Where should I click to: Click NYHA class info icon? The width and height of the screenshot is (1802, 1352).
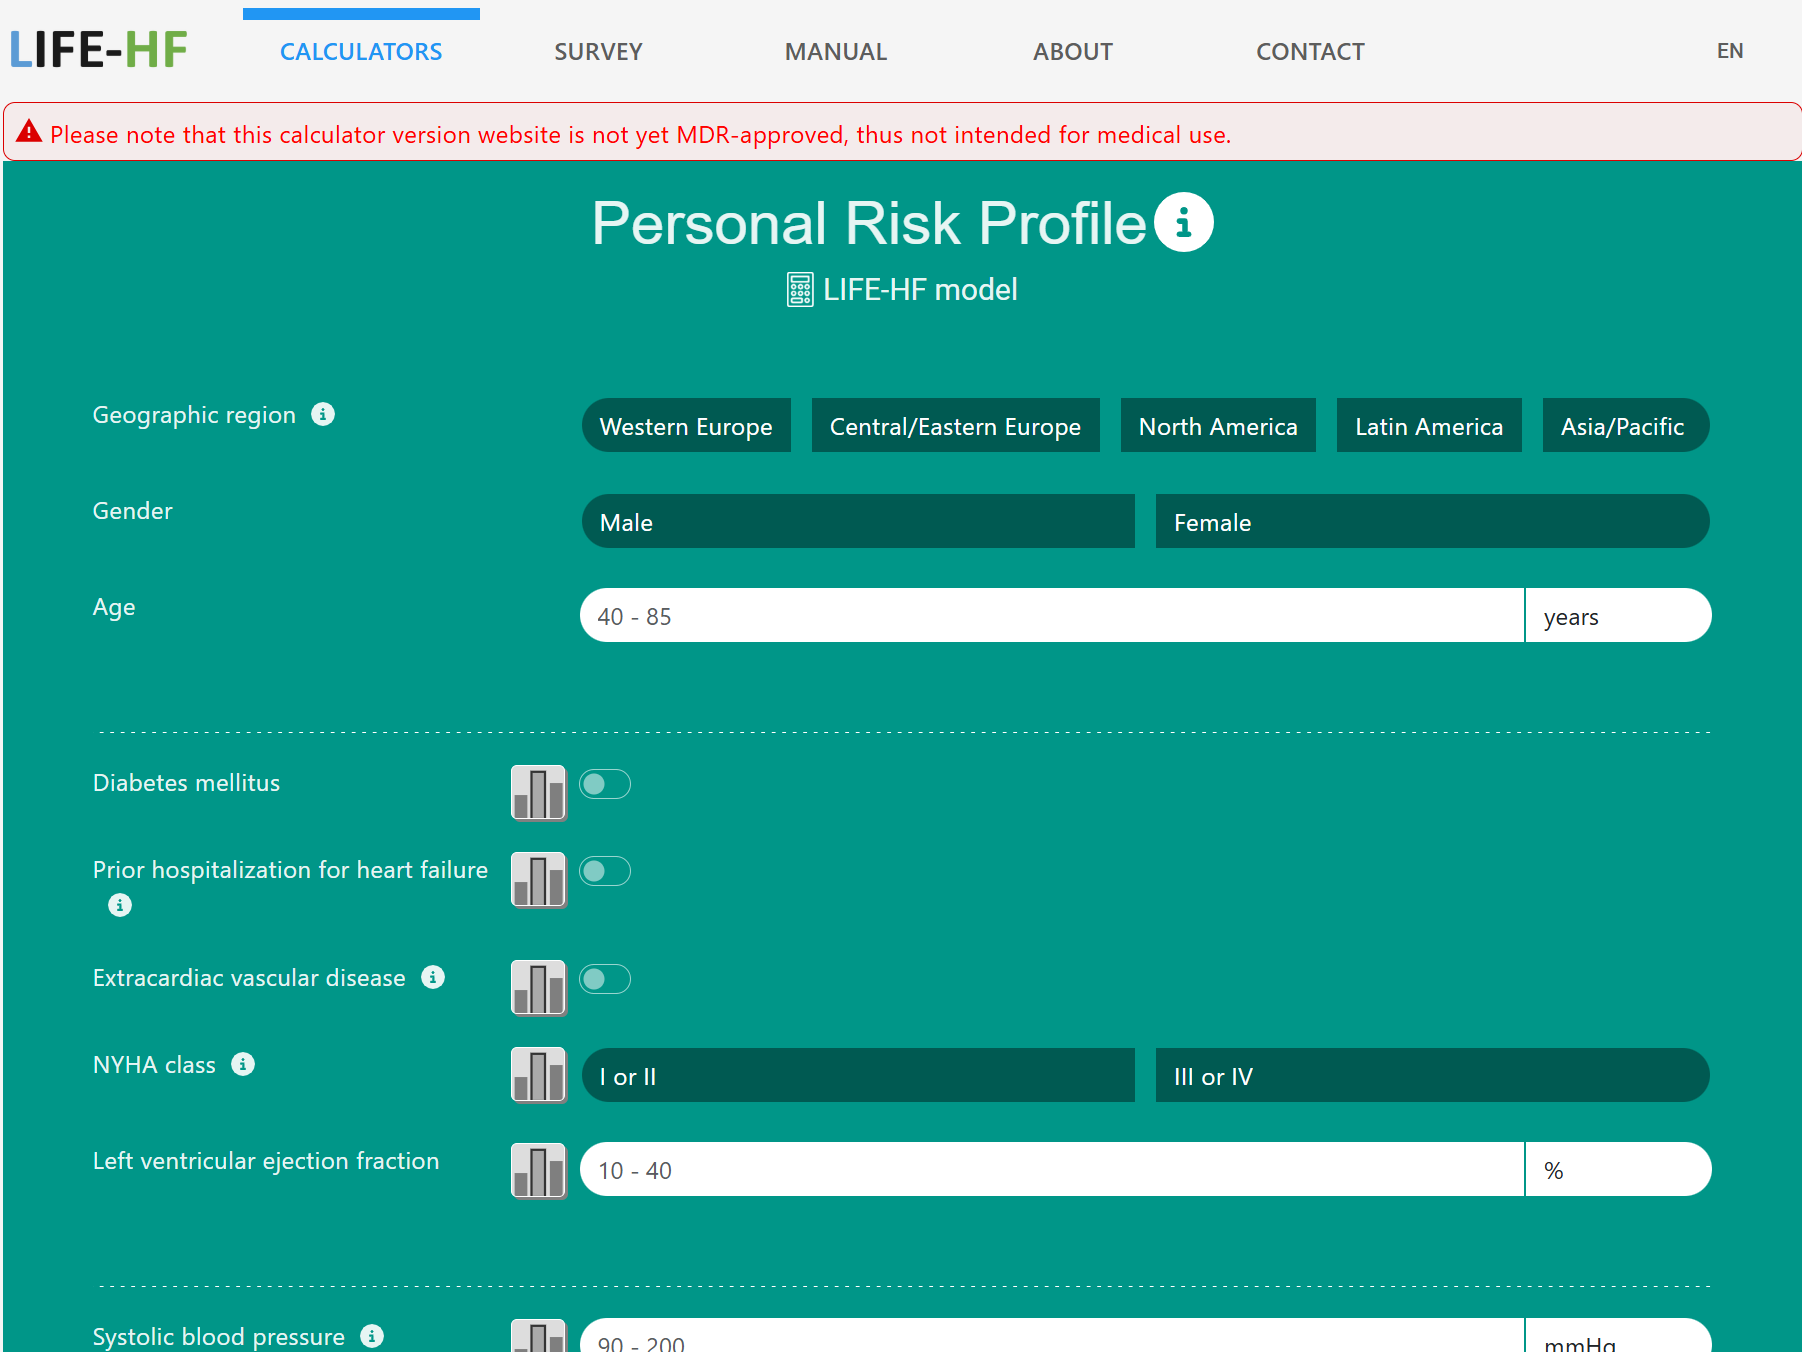pyautogui.click(x=243, y=1064)
